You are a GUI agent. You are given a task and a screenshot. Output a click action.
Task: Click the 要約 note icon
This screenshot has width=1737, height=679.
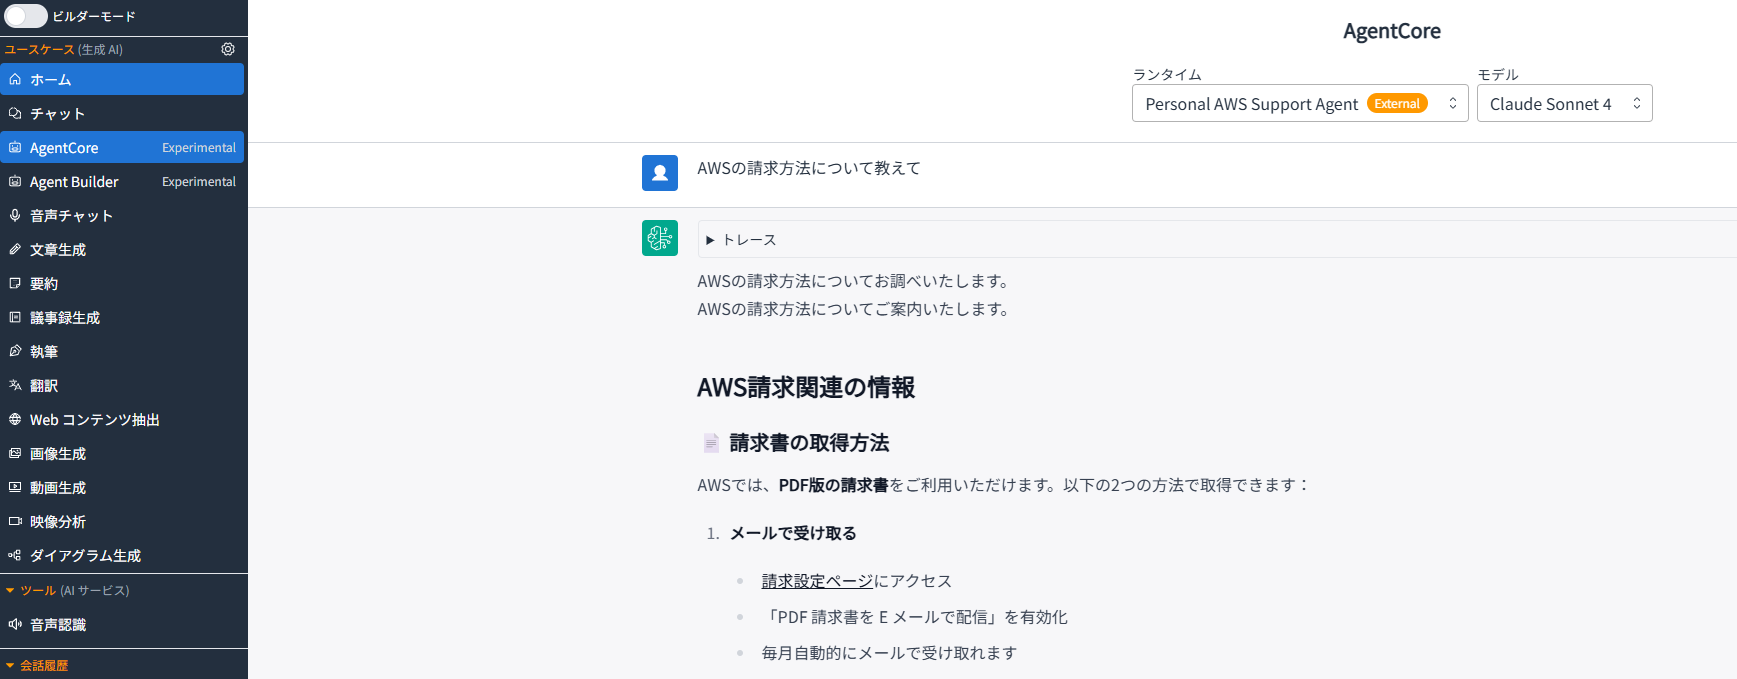[15, 283]
